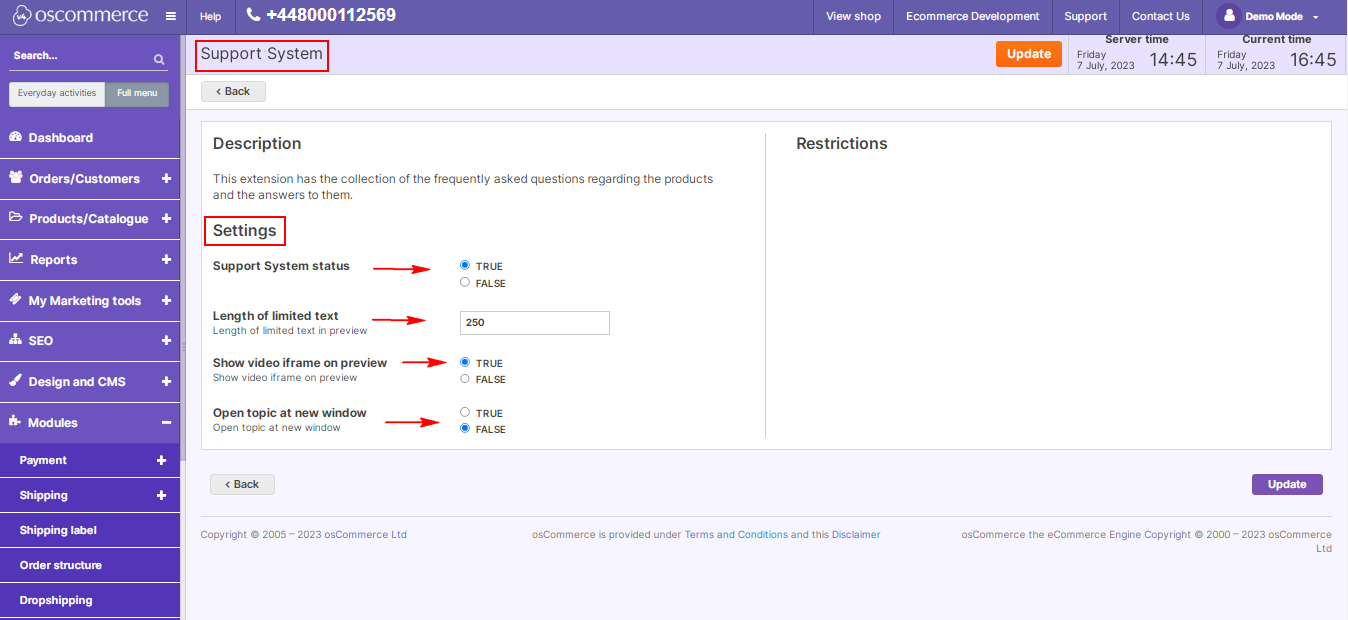Image resolution: width=1348 pixels, height=620 pixels.
Task: Expand Products/Catalogue menu with plus
Action: pos(166,218)
